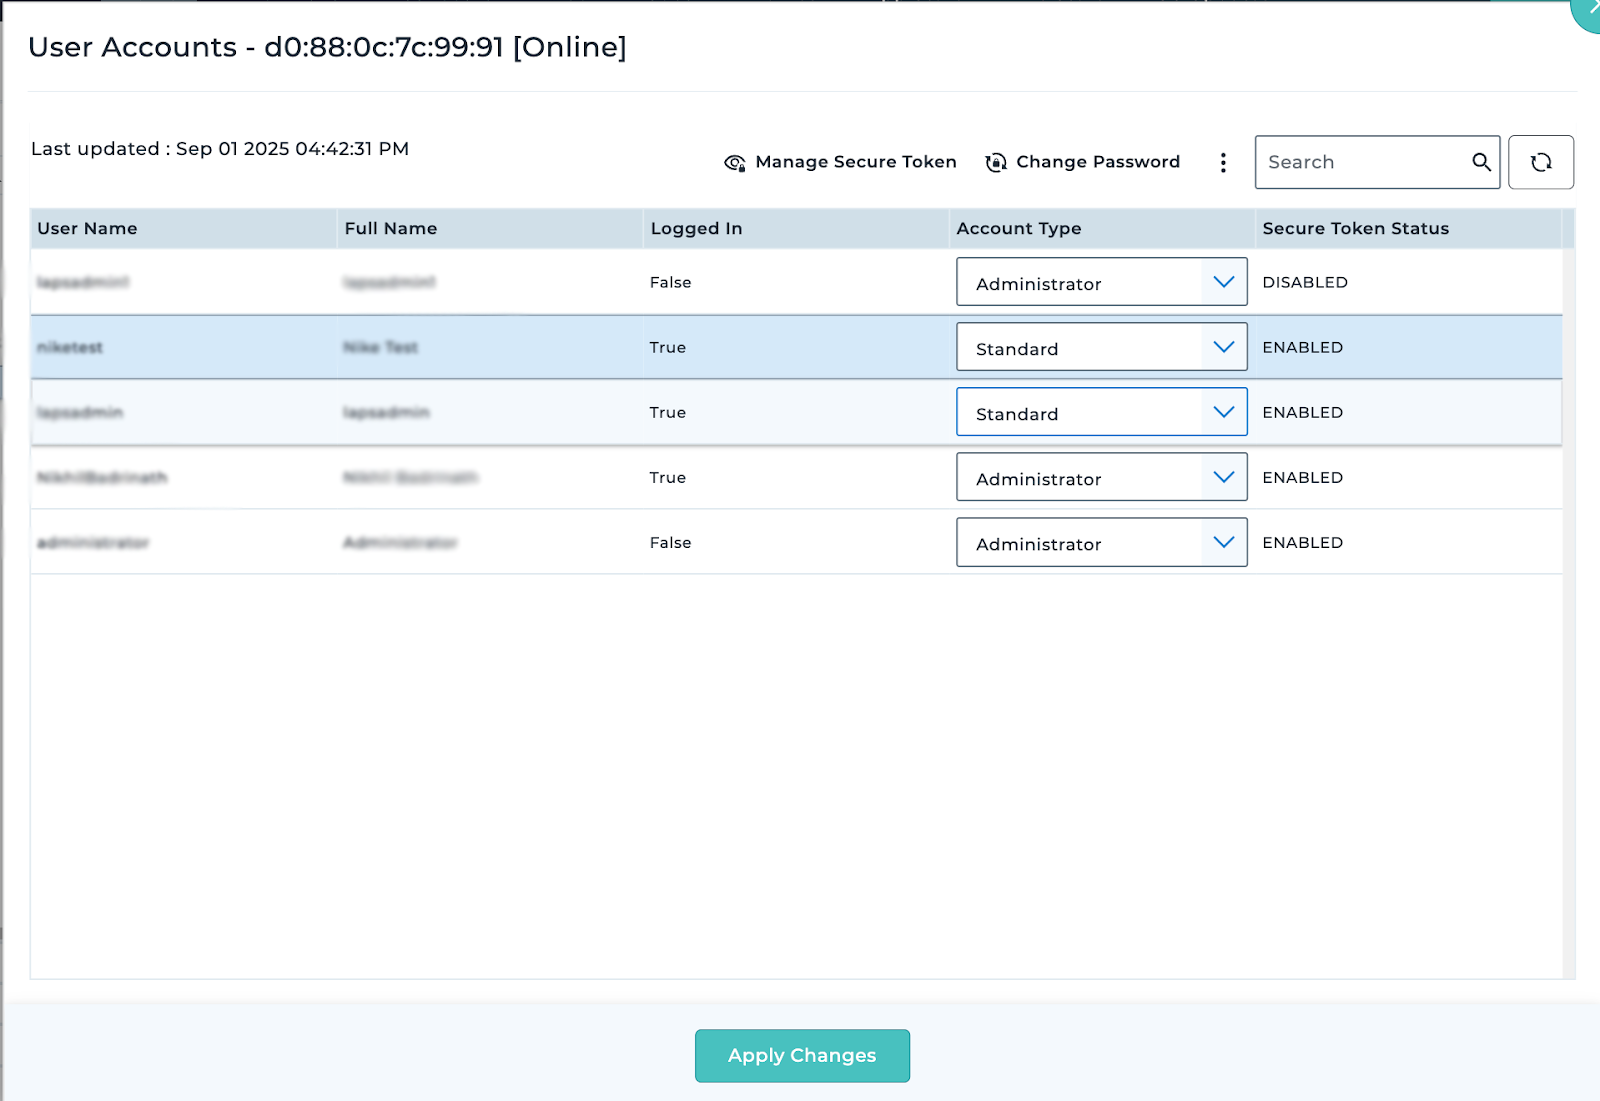Screen dimensions: 1600x1101
Task: Open Administrator dropdown in fourth row
Action: (x=1102, y=477)
